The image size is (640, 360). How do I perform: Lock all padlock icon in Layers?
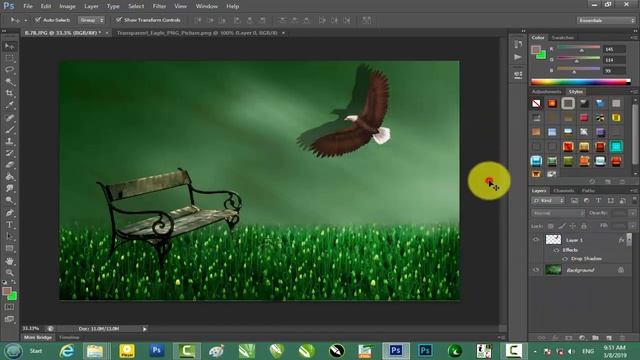pyautogui.click(x=584, y=226)
